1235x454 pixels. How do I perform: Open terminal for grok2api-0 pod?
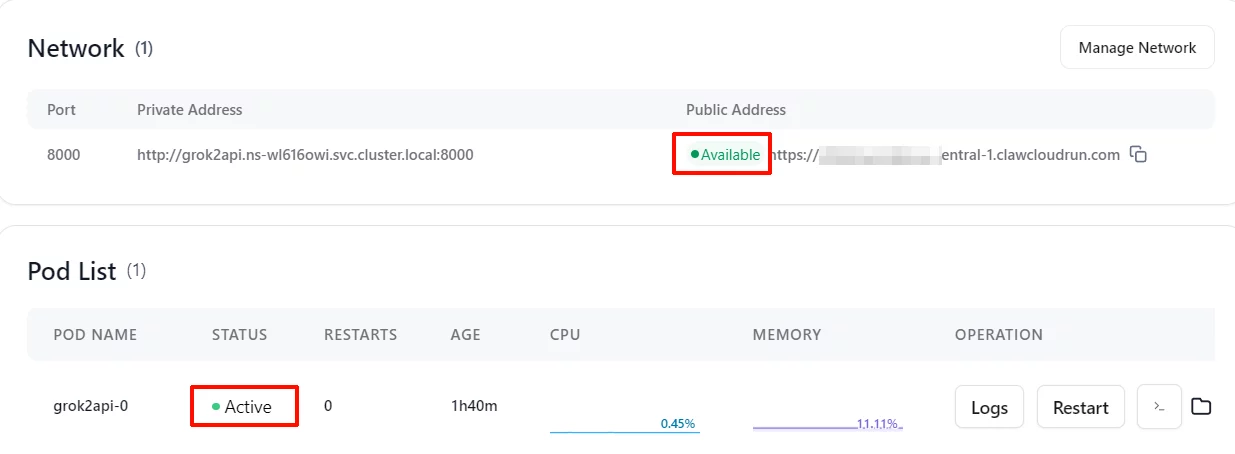click(1159, 407)
